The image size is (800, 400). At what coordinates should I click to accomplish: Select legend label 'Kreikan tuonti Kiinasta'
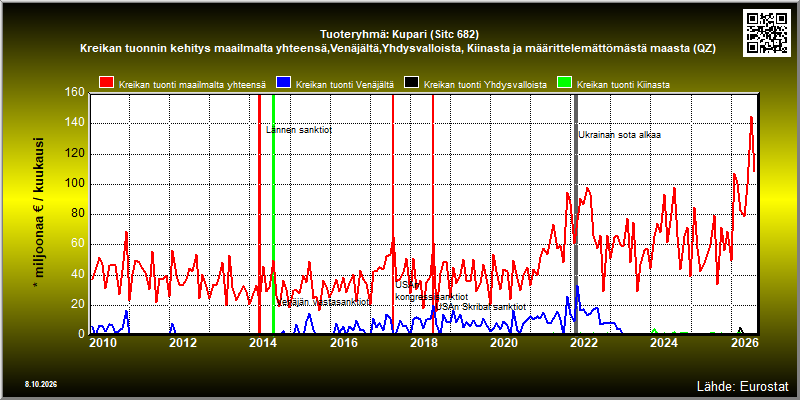pyautogui.click(x=623, y=85)
